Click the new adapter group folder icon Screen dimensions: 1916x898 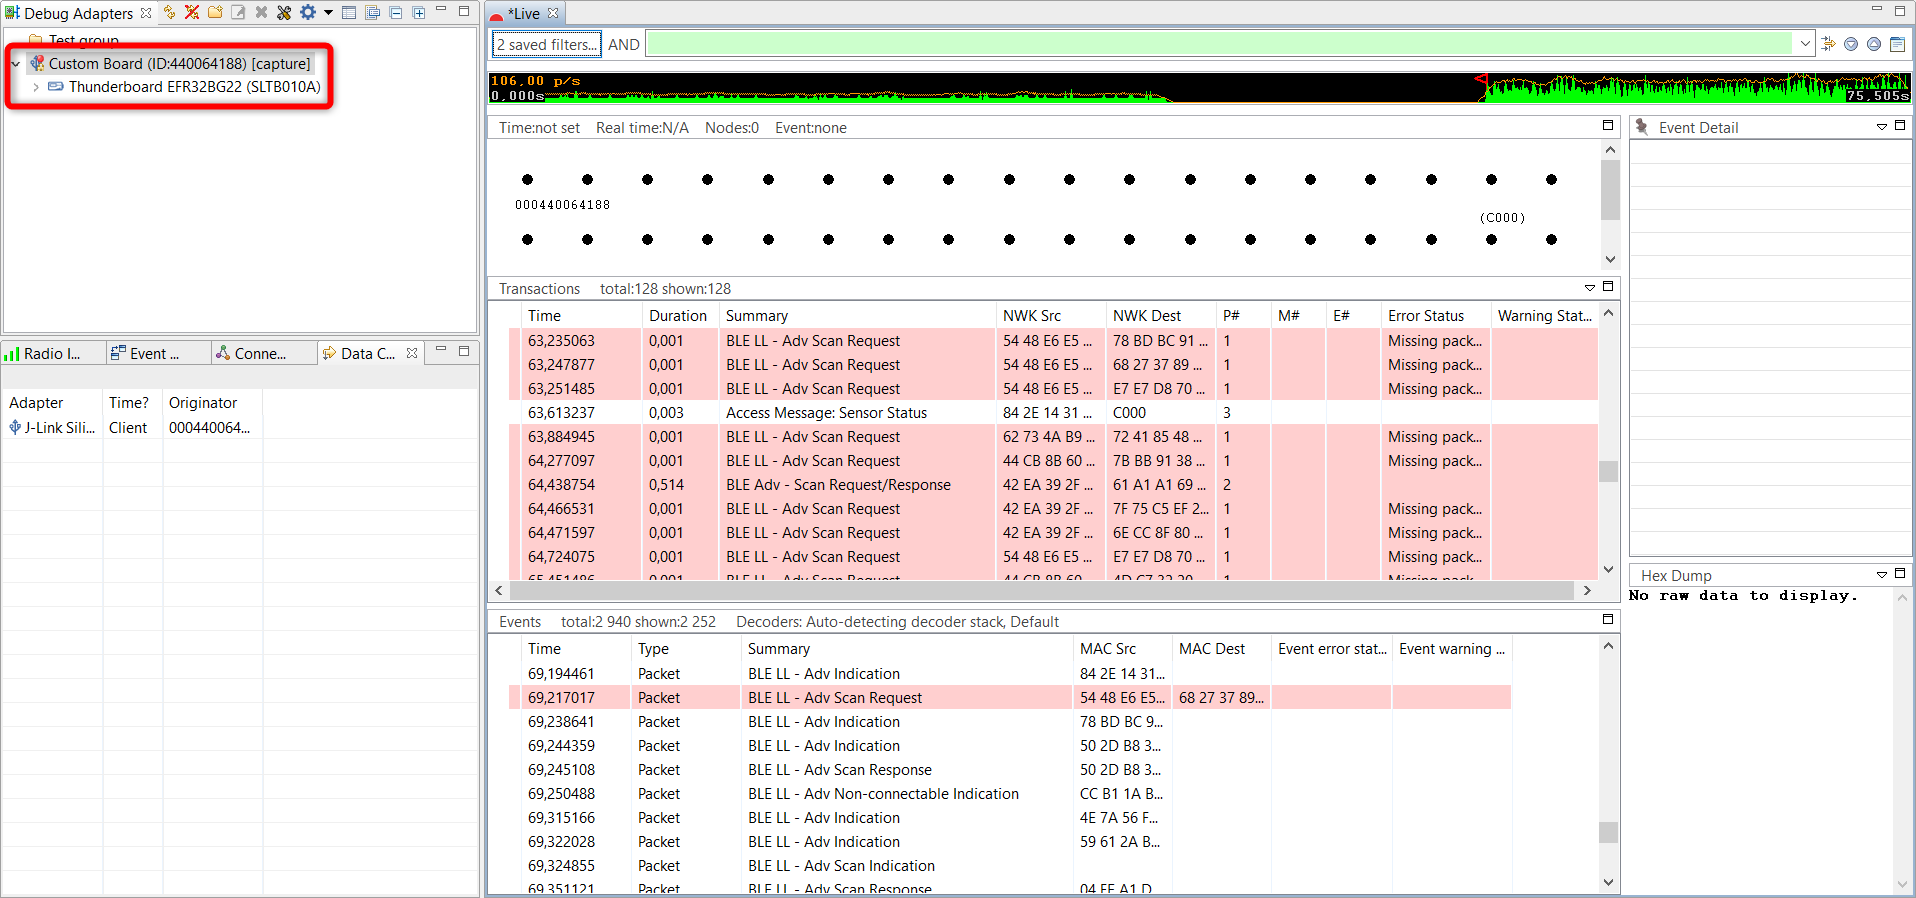pyautogui.click(x=215, y=12)
